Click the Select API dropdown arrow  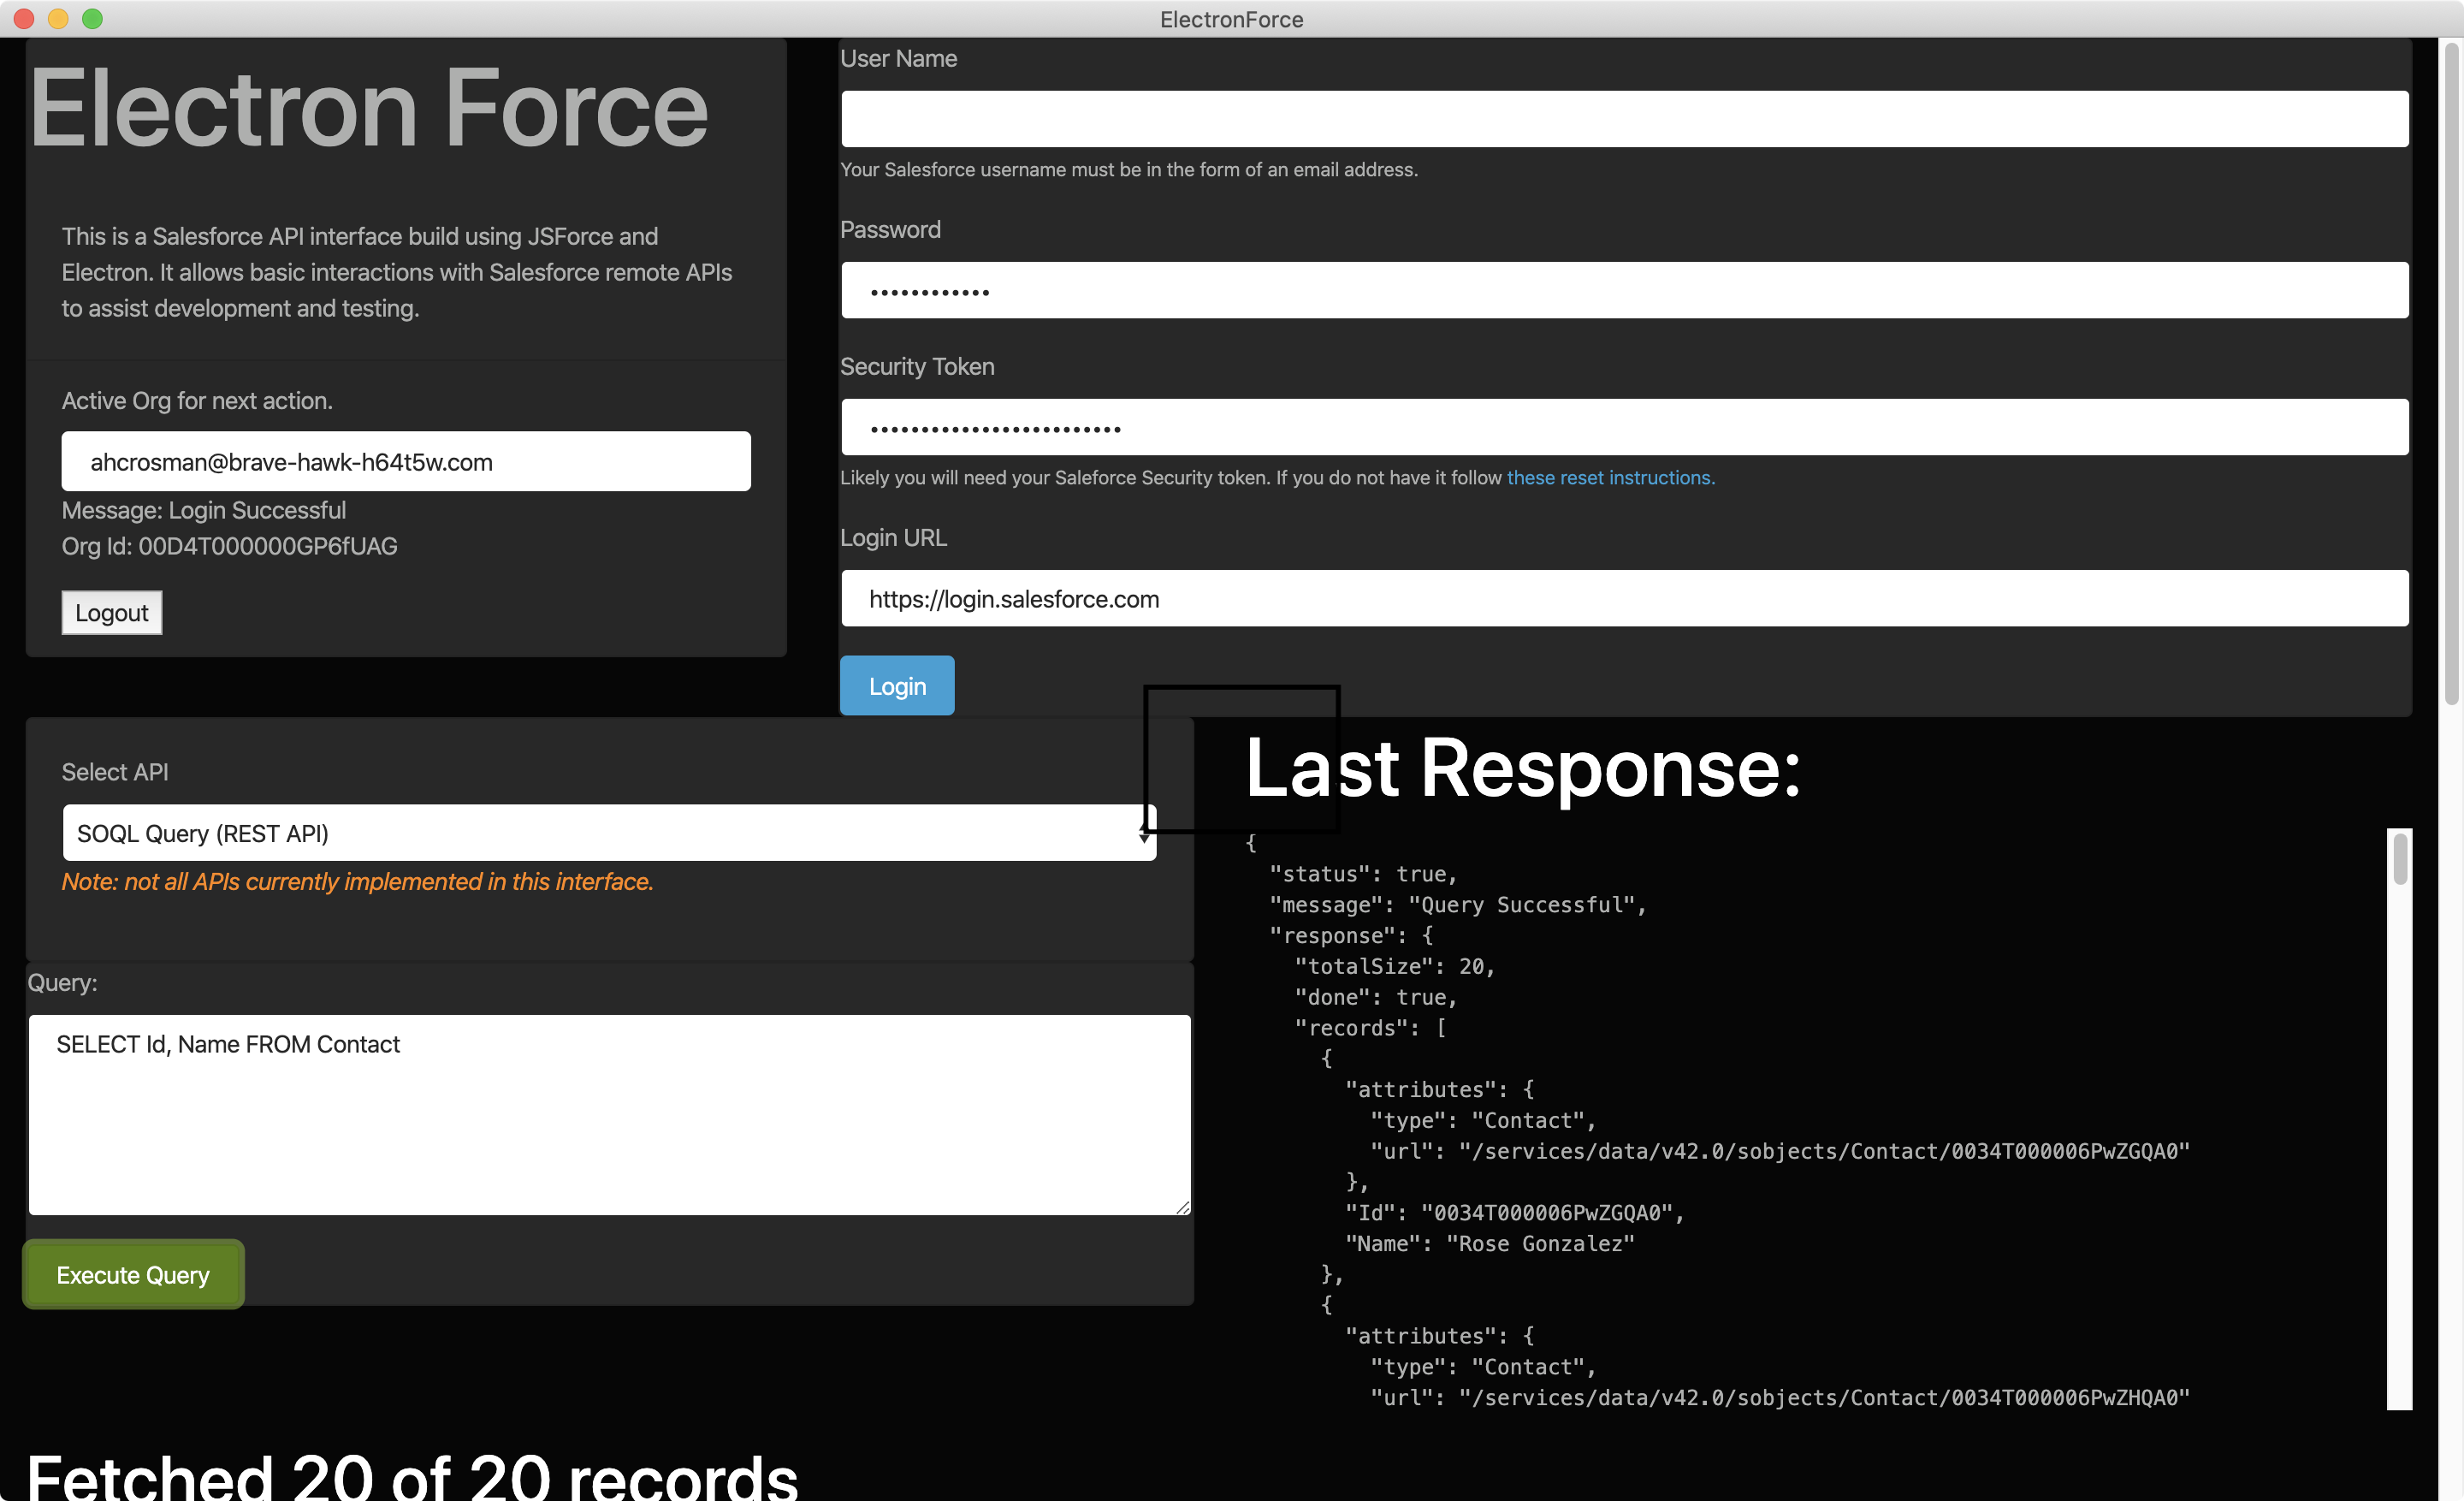[x=1144, y=833]
